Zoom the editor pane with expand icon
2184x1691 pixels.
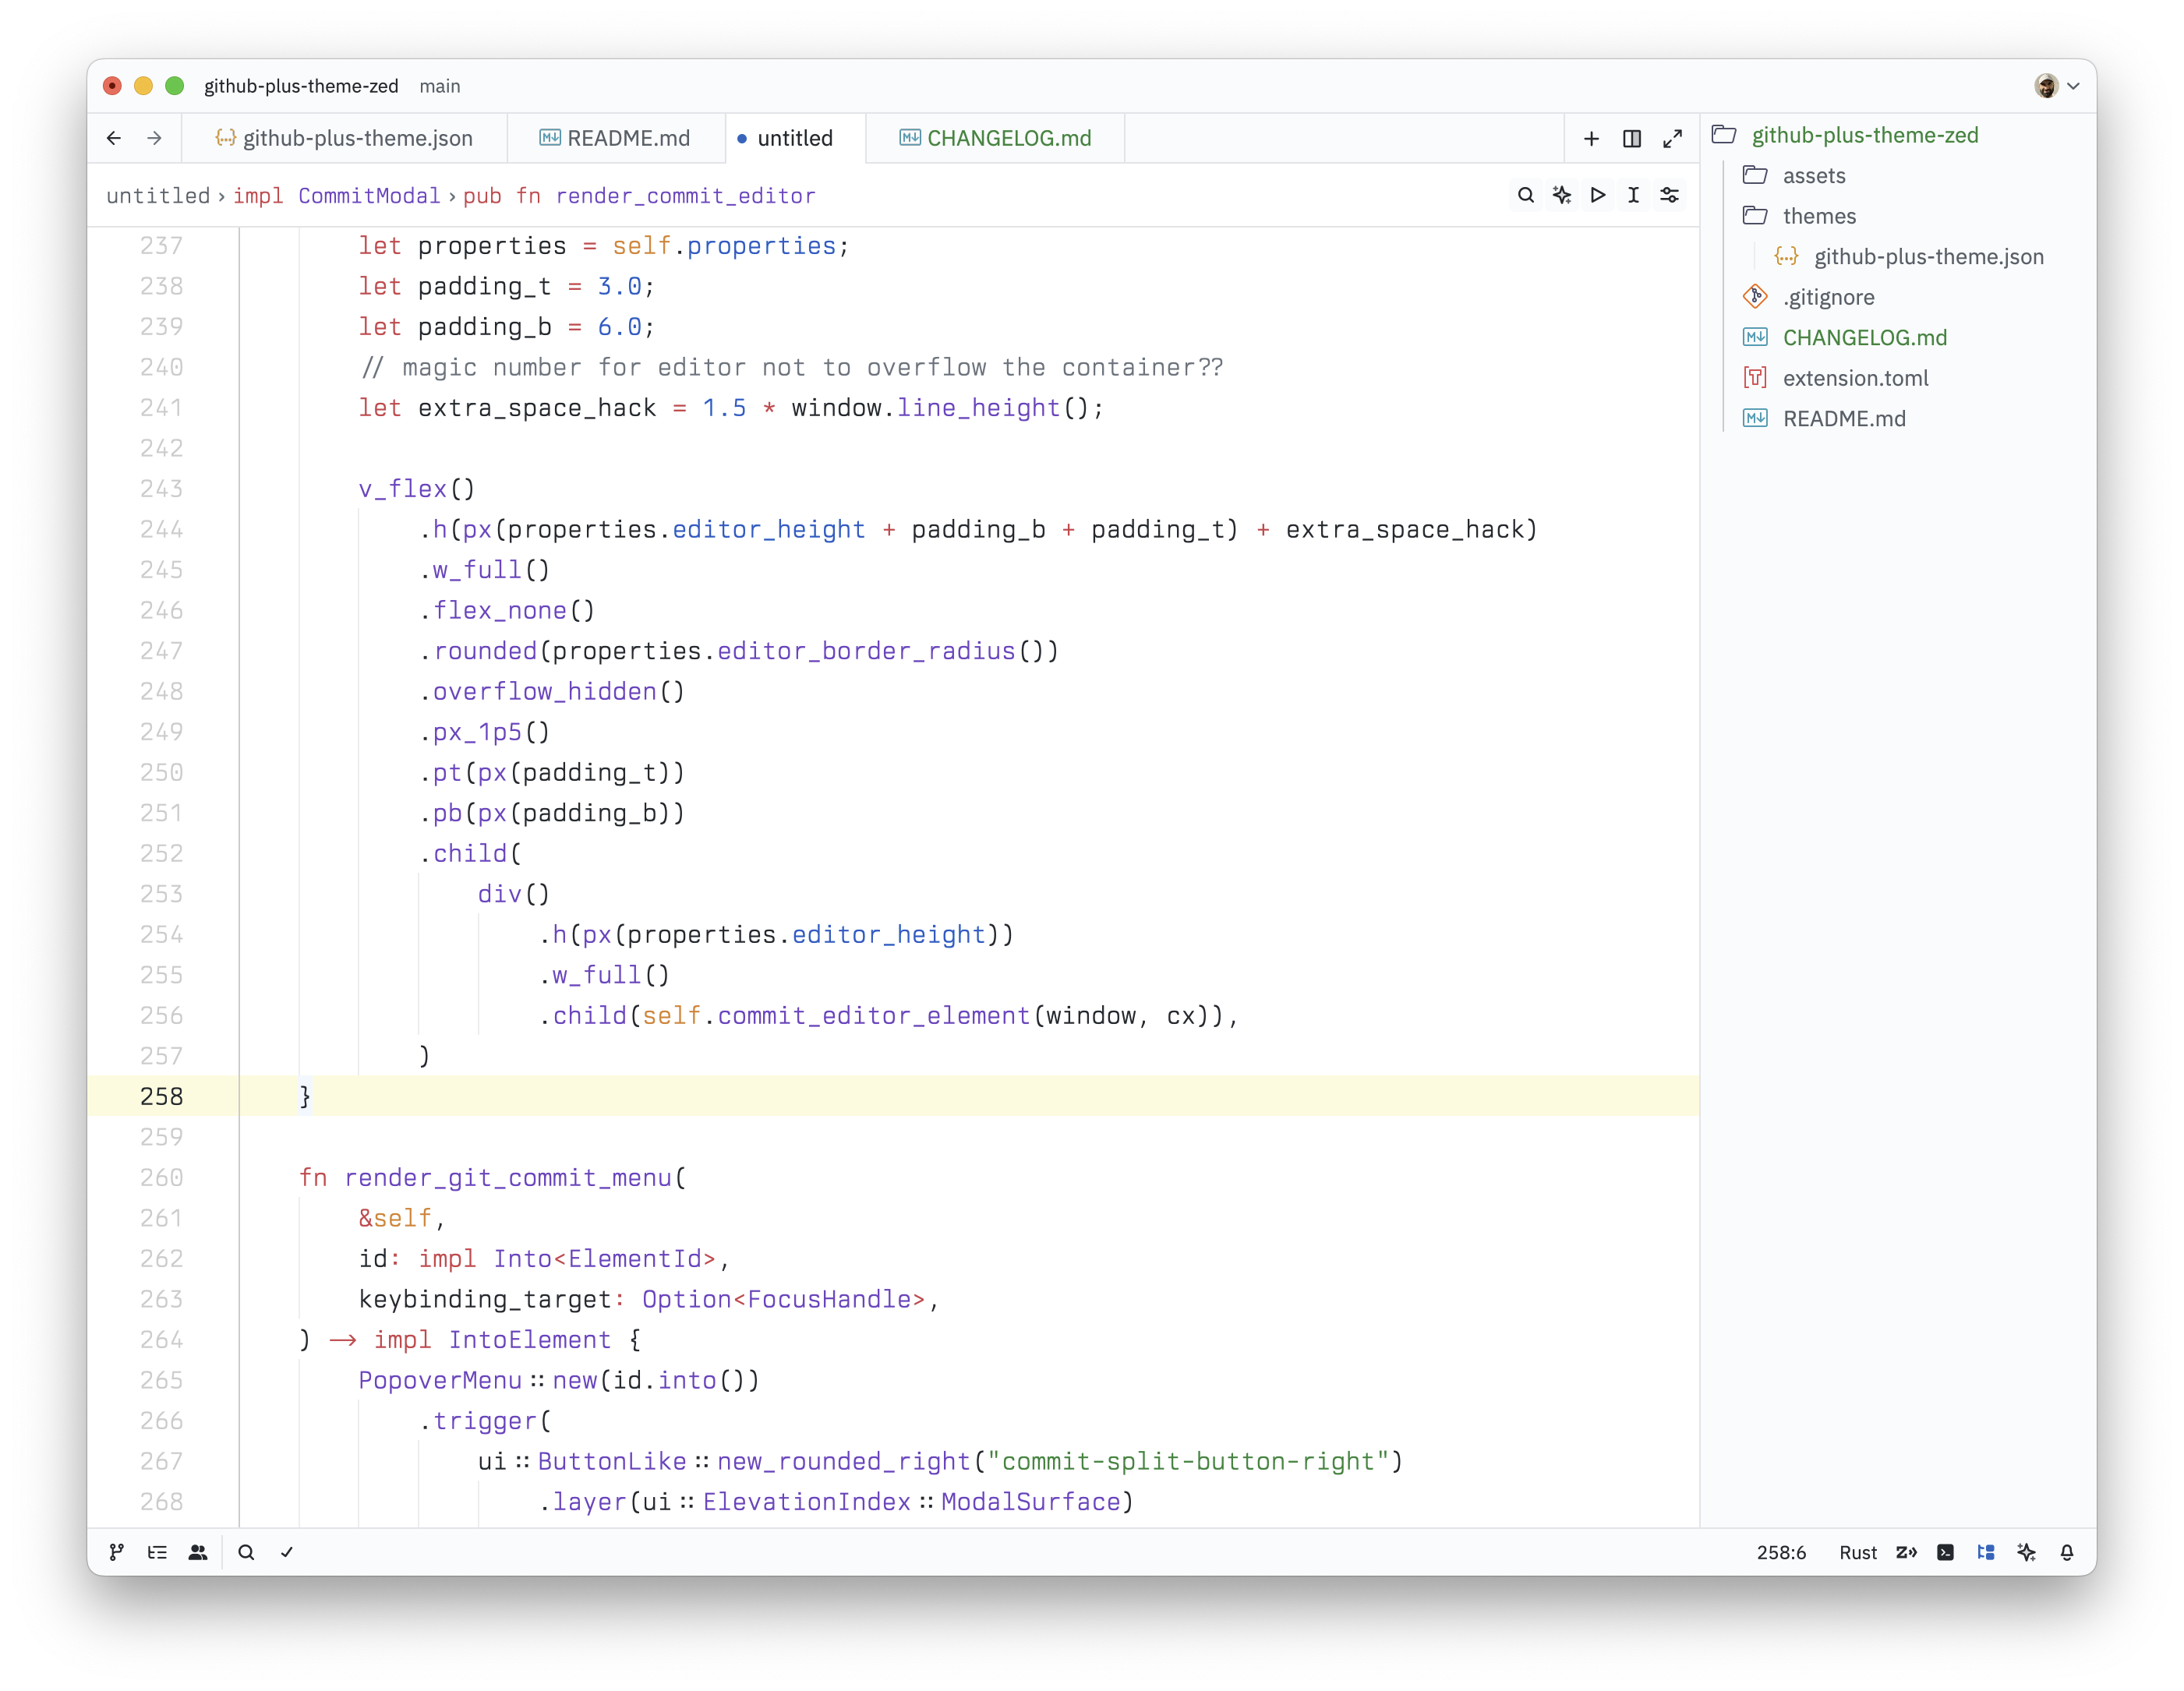tap(1672, 138)
